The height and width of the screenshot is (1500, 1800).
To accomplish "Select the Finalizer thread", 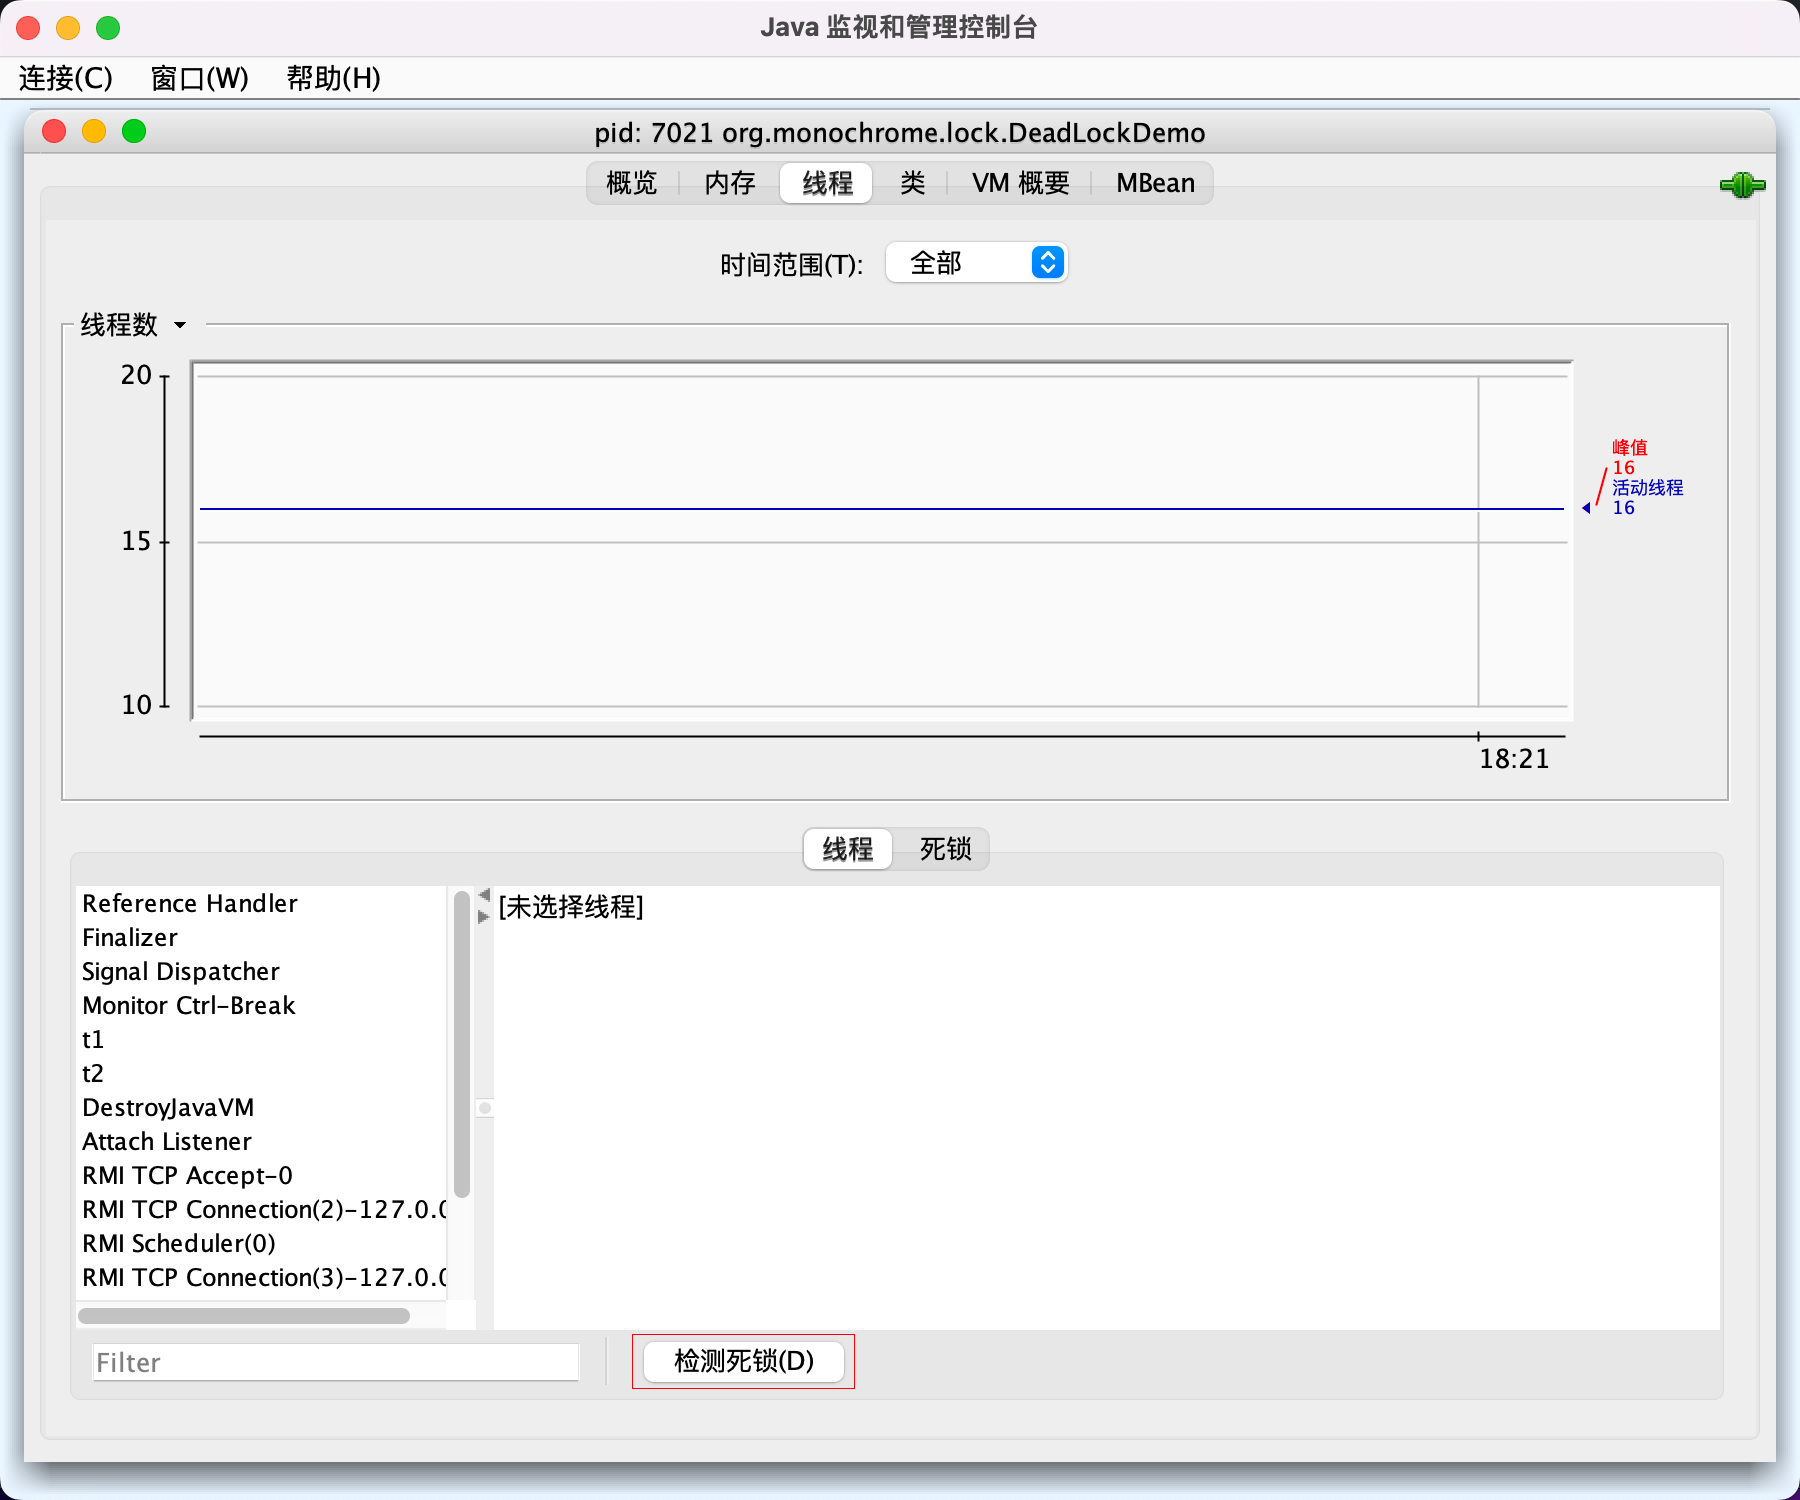I will (x=262, y=937).
